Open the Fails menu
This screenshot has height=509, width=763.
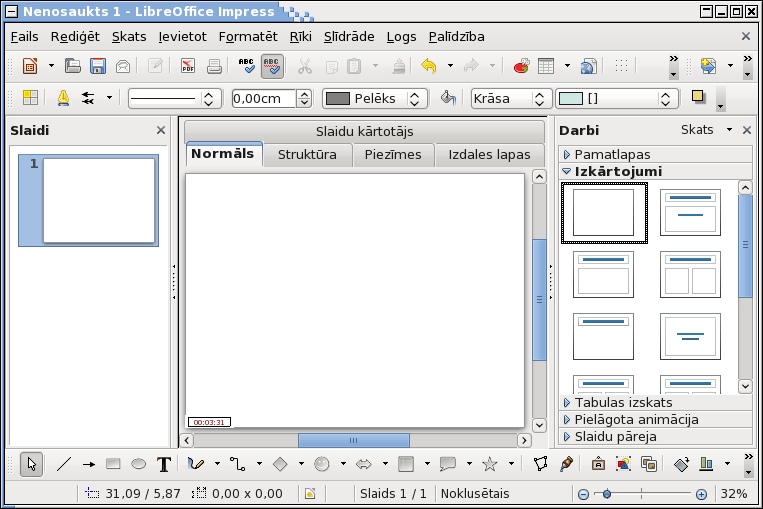[x=24, y=37]
